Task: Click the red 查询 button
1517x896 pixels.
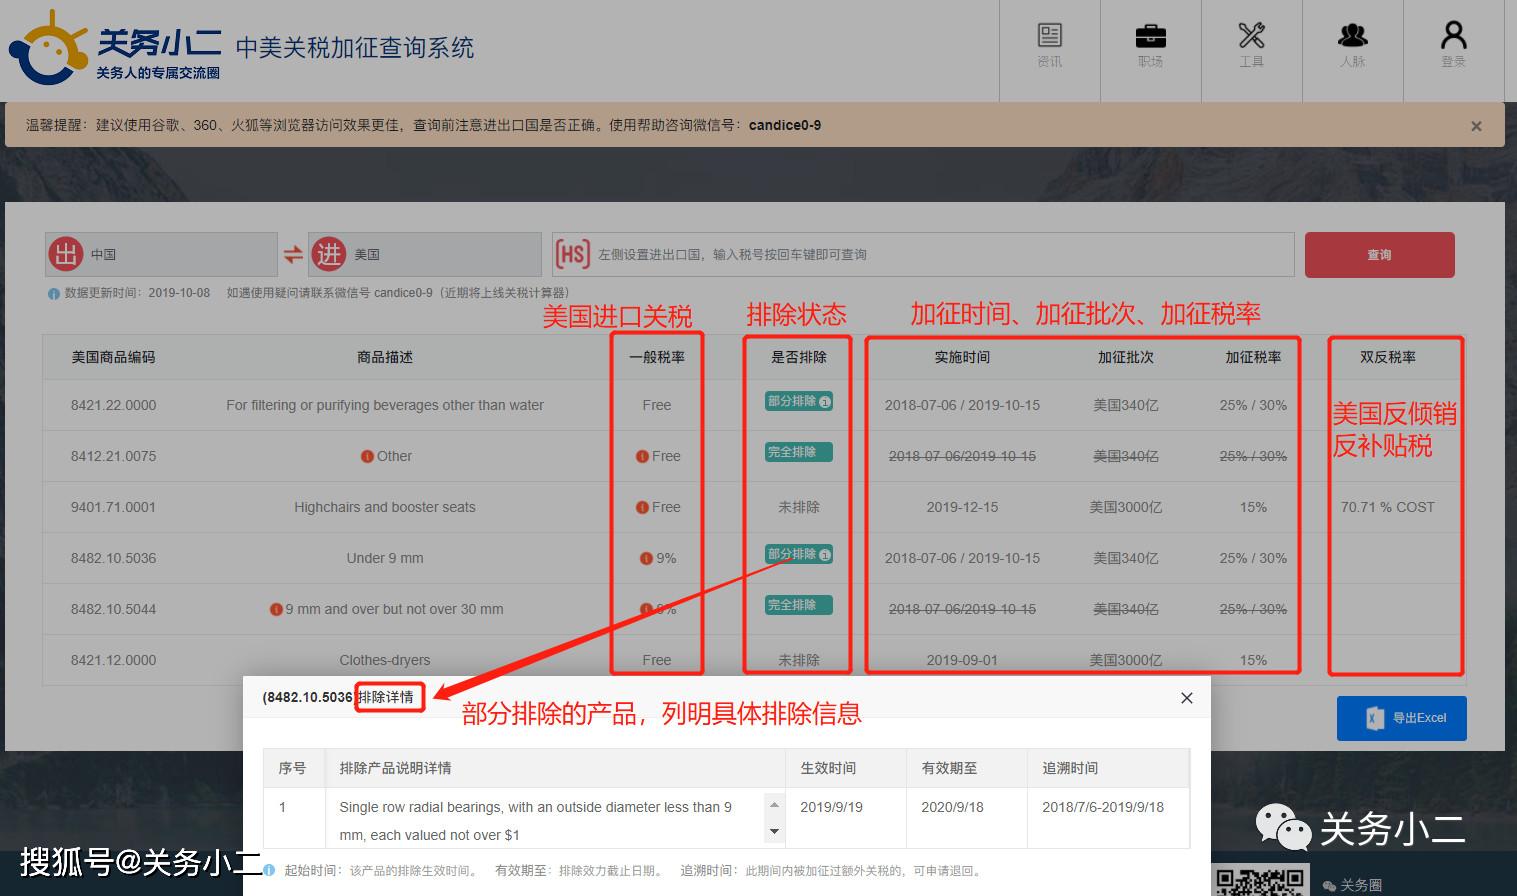Action: click(1380, 255)
